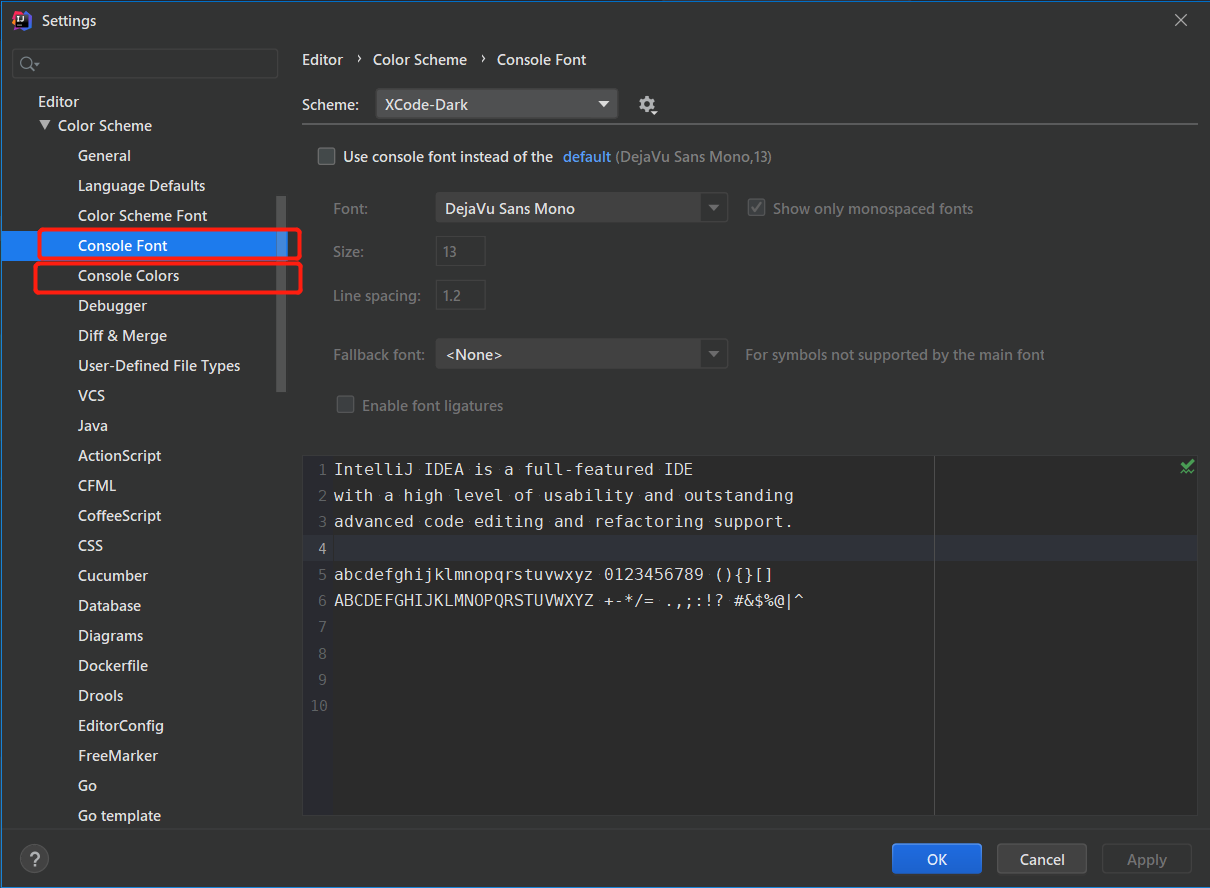The width and height of the screenshot is (1210, 888).
Task: Click the Cancel button
Action: pyautogui.click(x=1042, y=859)
